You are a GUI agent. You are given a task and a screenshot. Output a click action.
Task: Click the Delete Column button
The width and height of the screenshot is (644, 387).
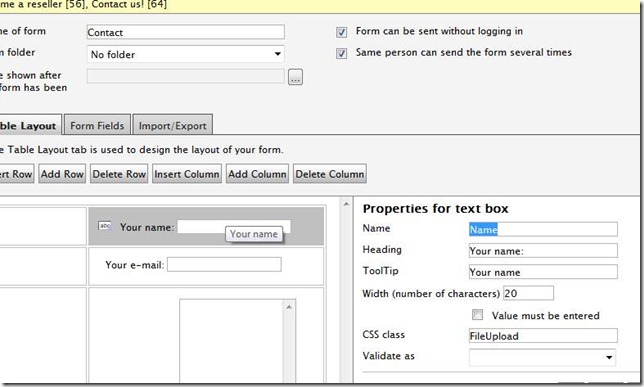330,174
